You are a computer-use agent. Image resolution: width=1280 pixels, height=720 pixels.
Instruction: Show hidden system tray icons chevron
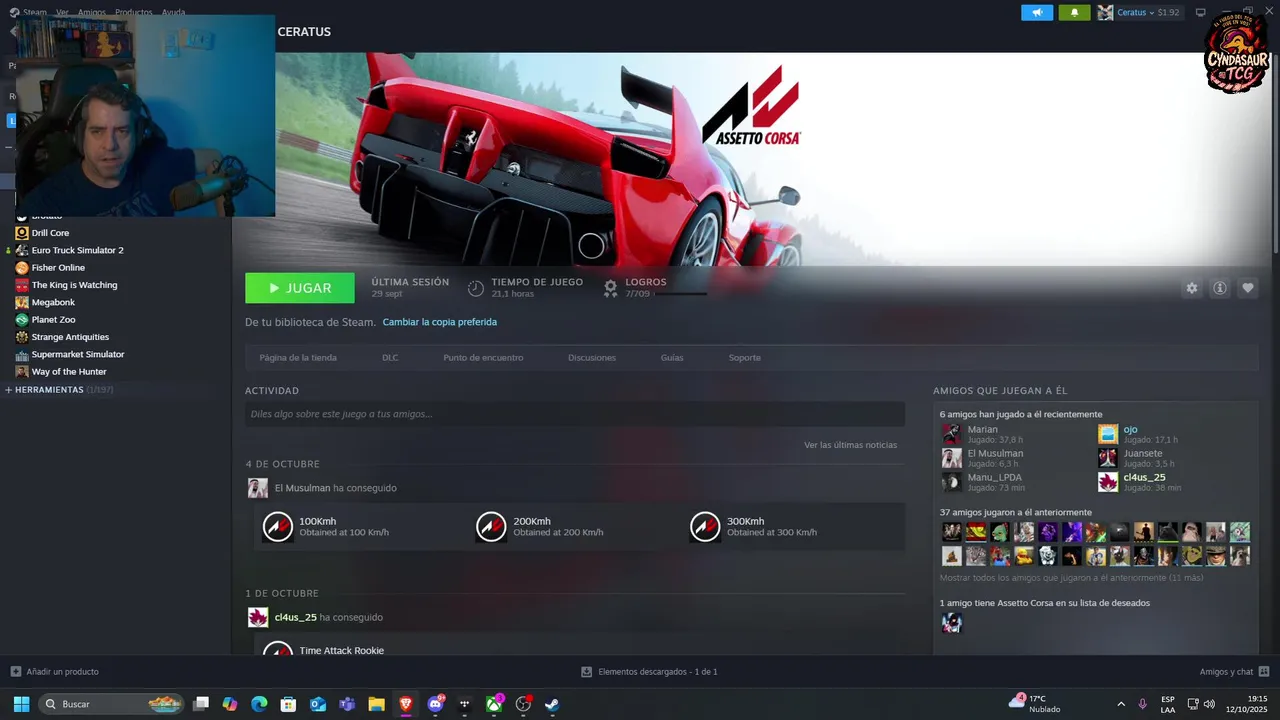pos(1121,704)
